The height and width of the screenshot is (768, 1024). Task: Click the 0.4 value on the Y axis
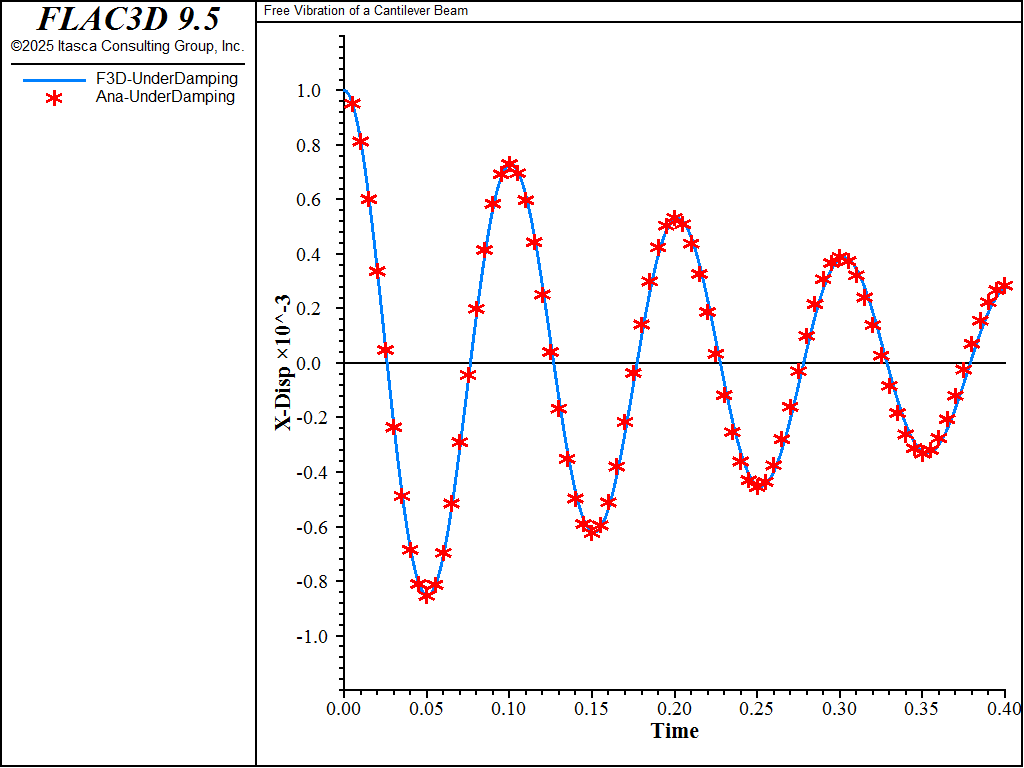pyautogui.click(x=308, y=254)
